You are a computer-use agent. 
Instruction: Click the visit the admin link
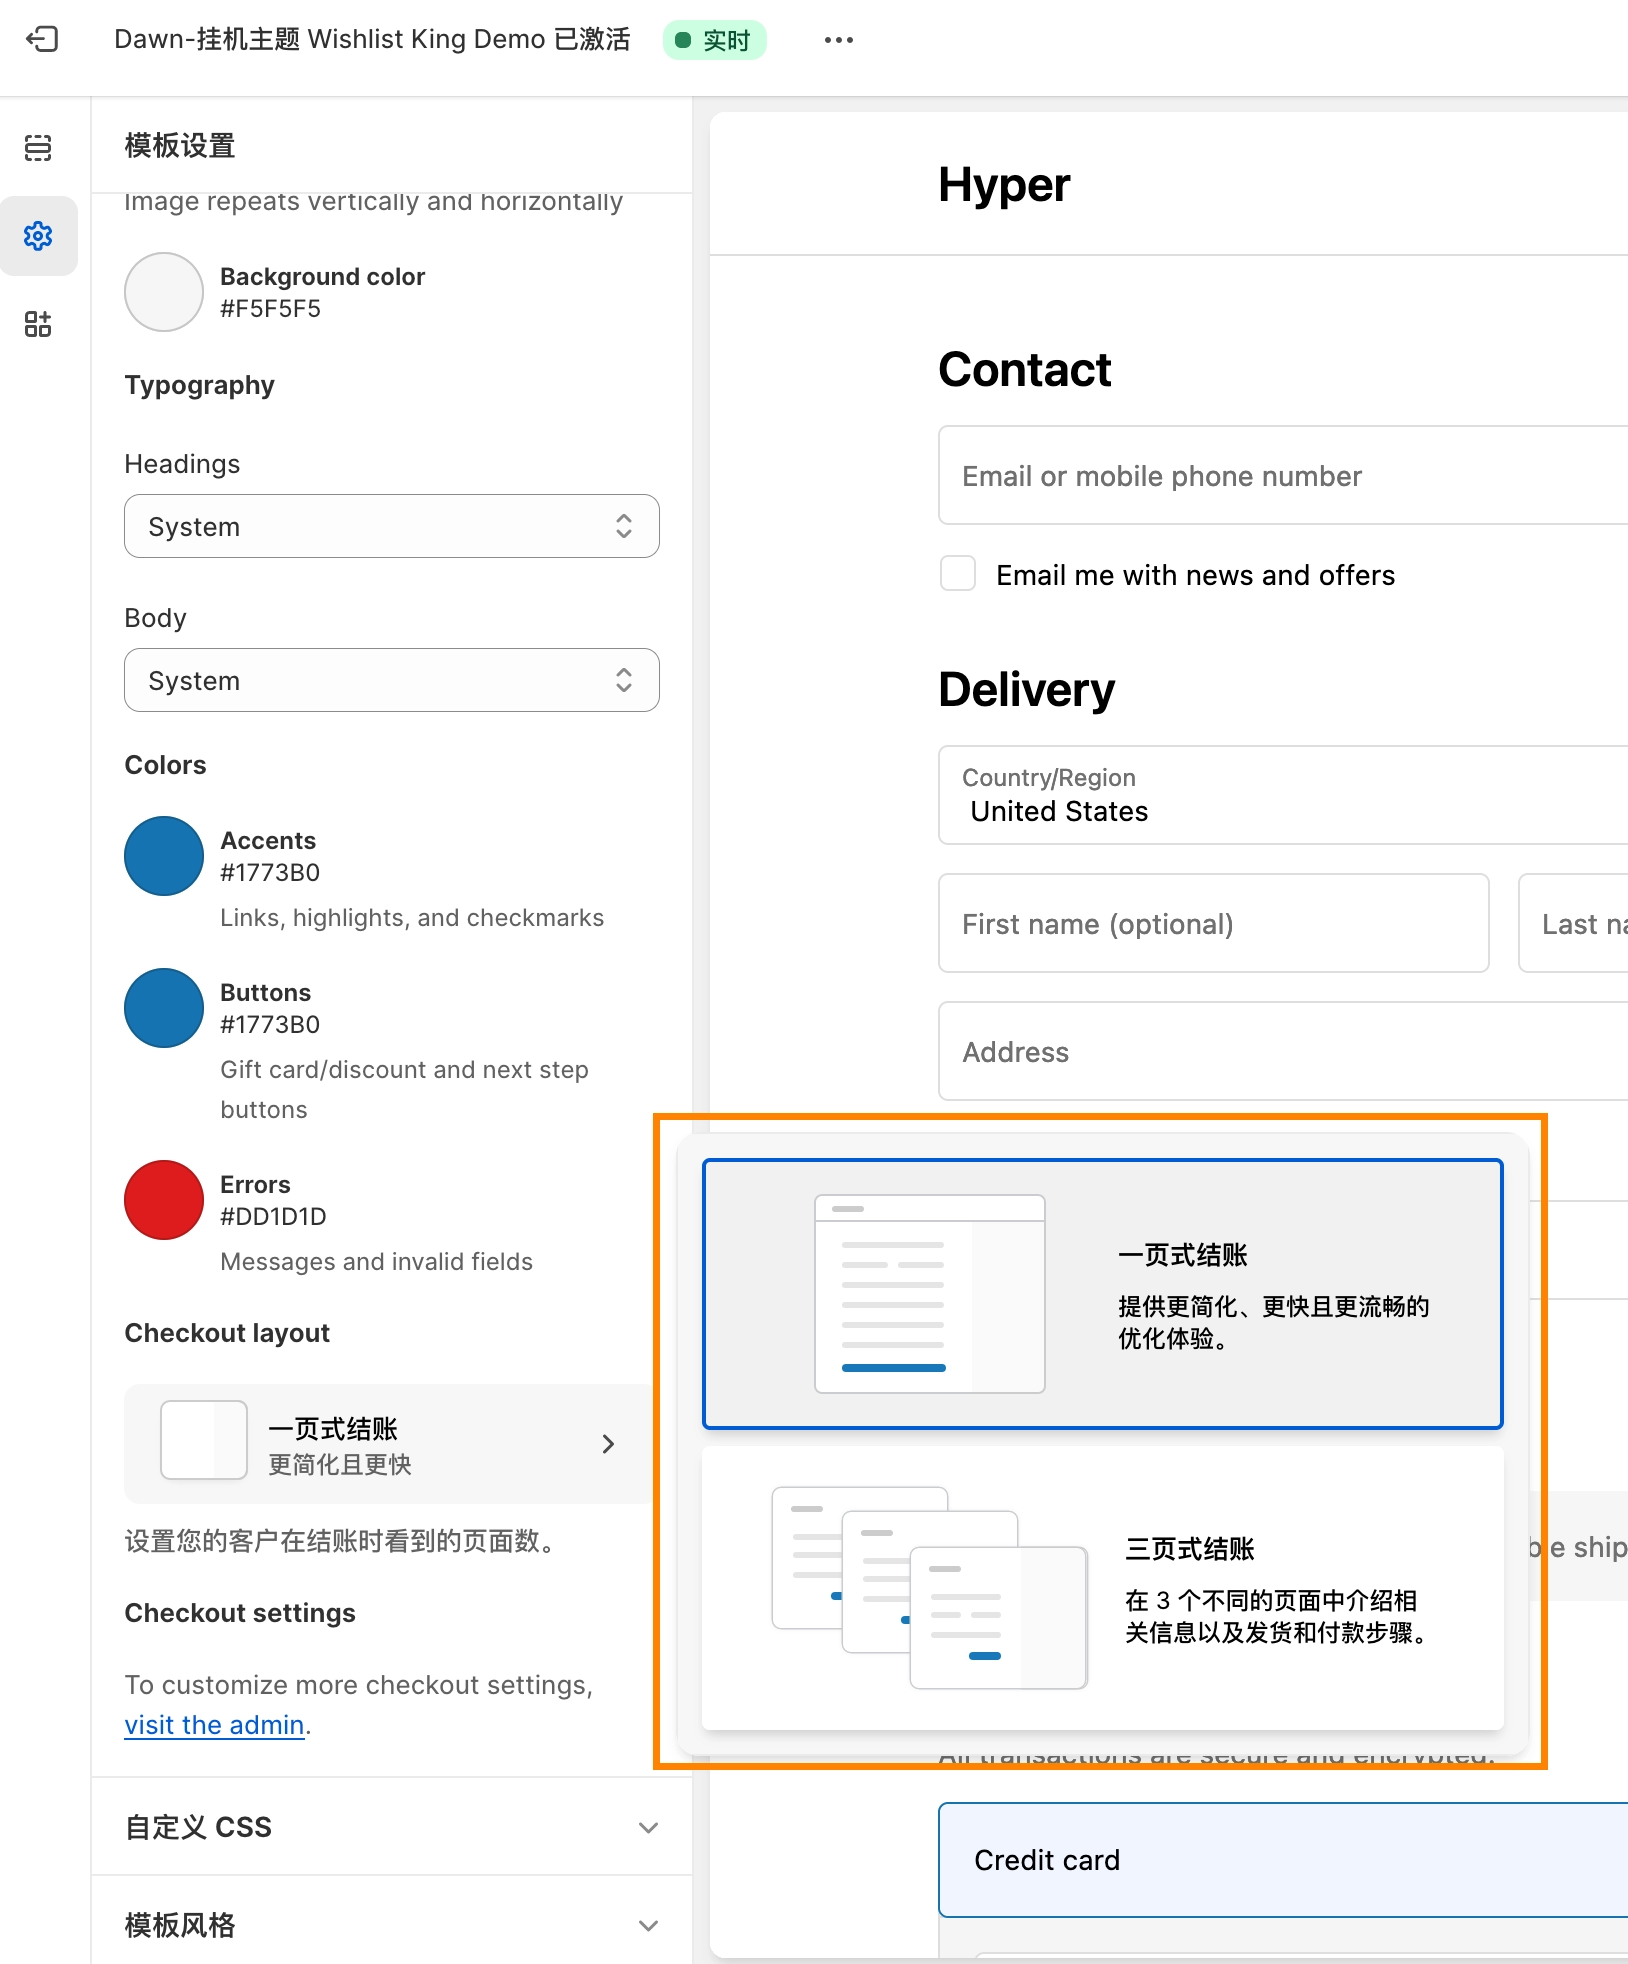click(214, 1724)
